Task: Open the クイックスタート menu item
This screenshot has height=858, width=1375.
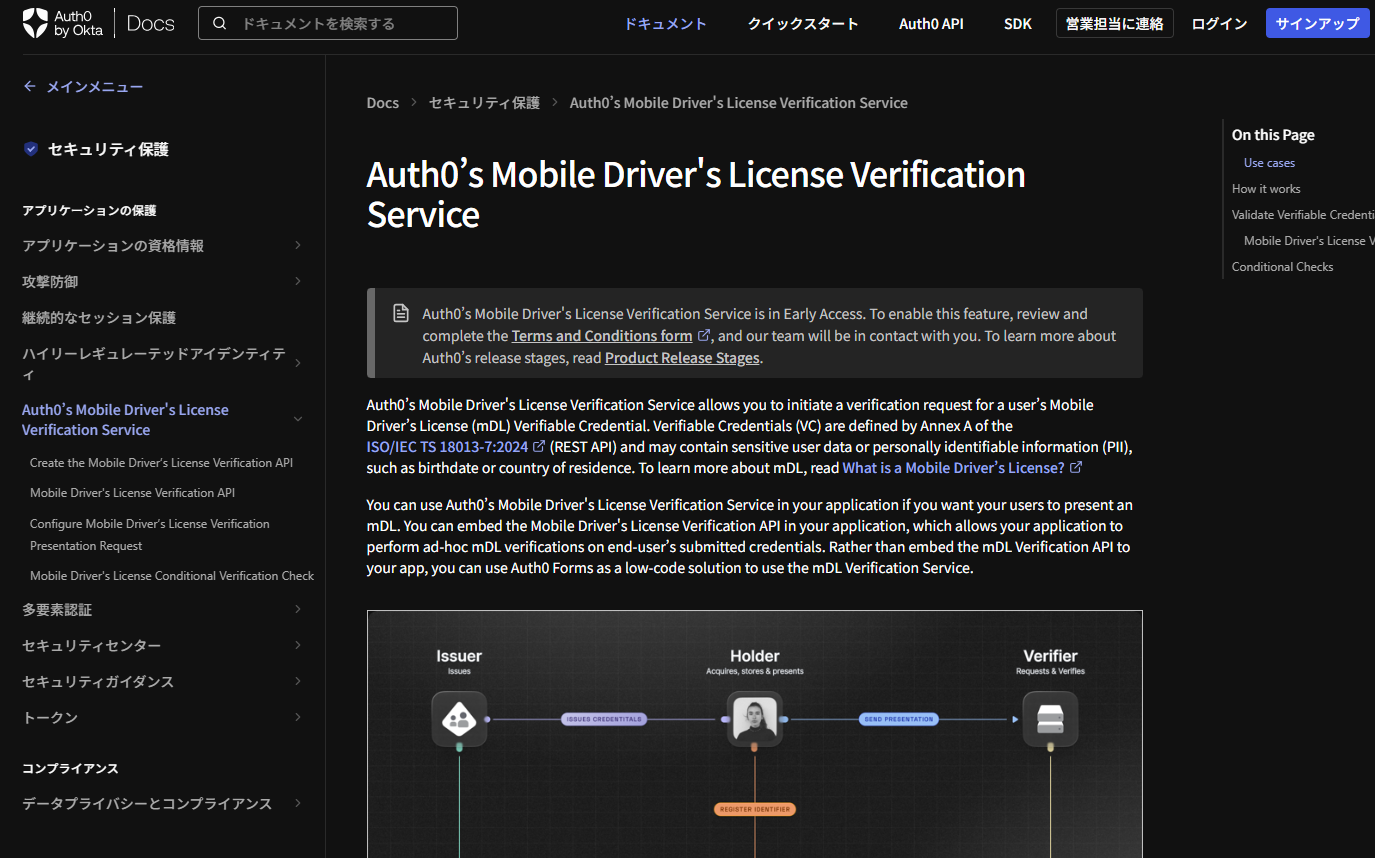Action: 802,23
